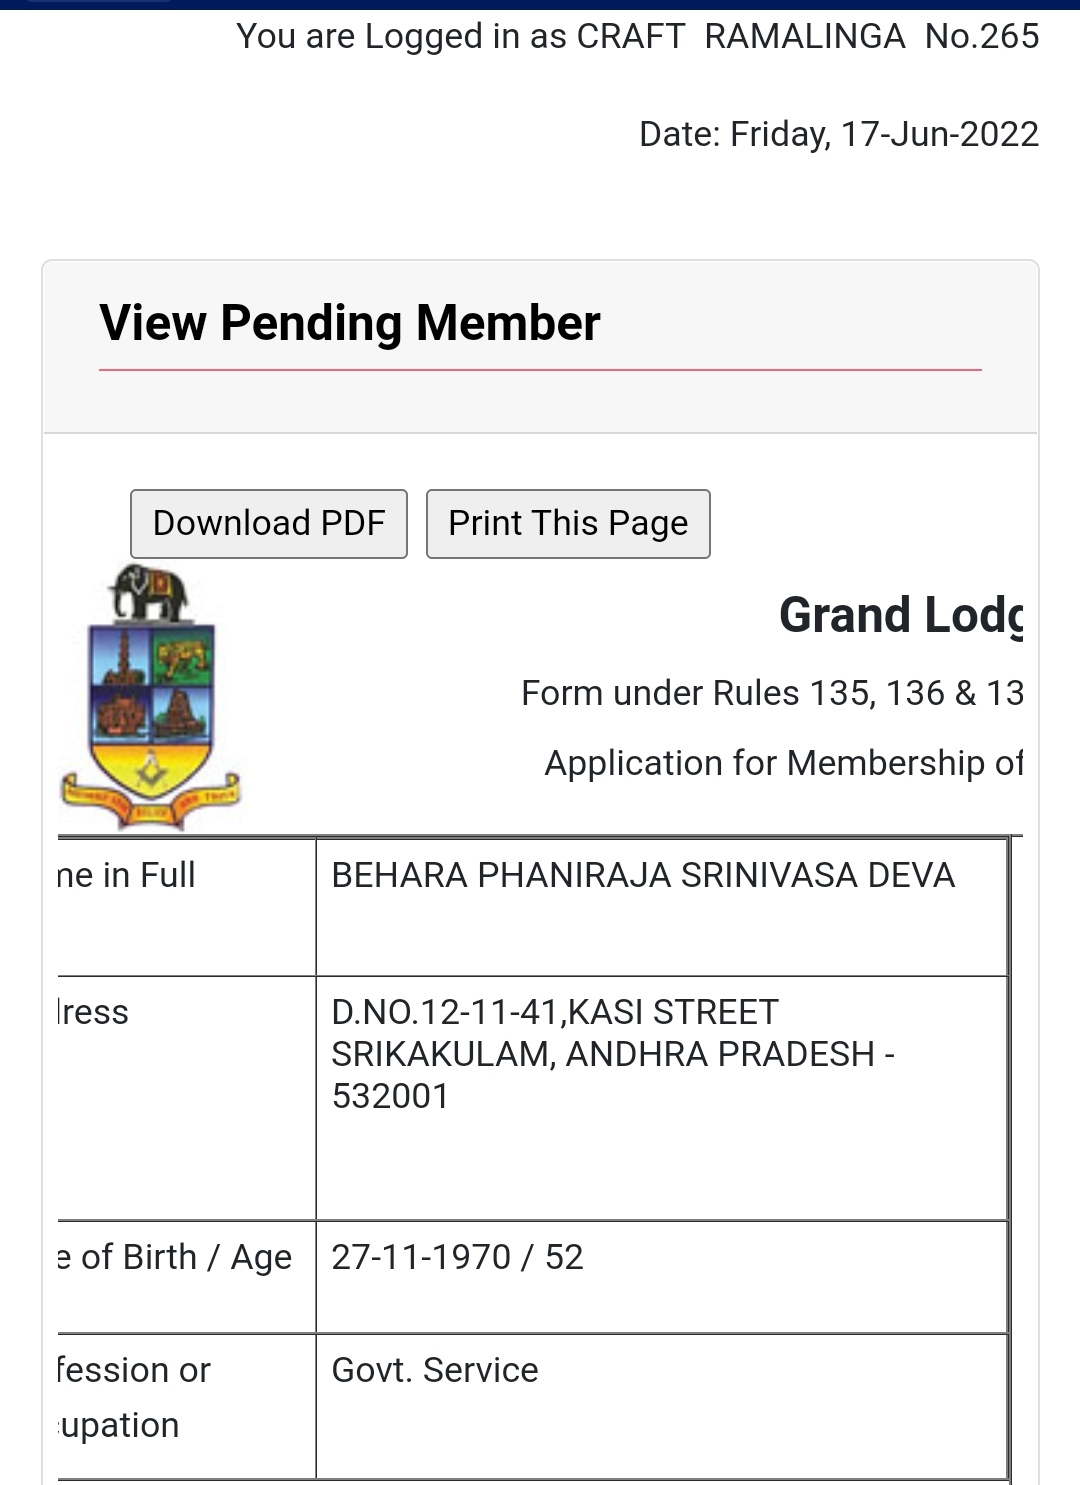Click the Grand Lodge title text
This screenshot has height=1485, width=1080.
(x=900, y=615)
